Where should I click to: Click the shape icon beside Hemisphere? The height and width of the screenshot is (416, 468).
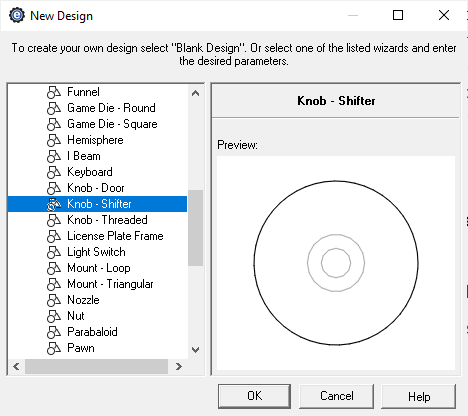click(54, 140)
